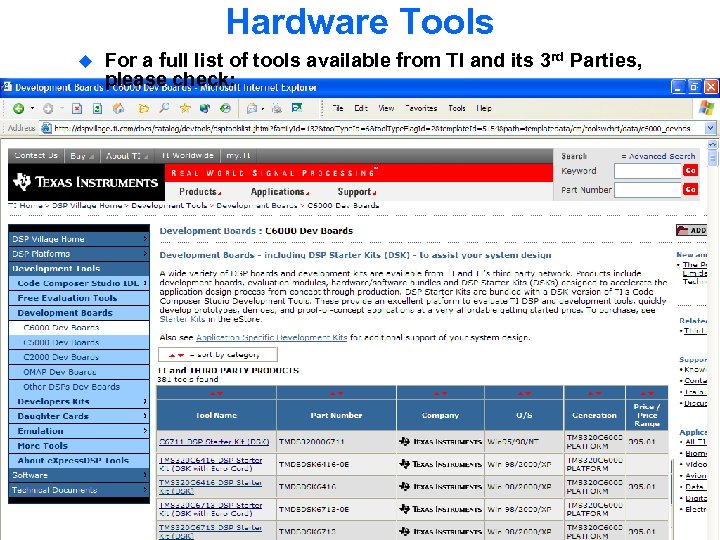The height and width of the screenshot is (540, 720).
Task: Open the Applications navigation menu
Action: tap(280, 192)
